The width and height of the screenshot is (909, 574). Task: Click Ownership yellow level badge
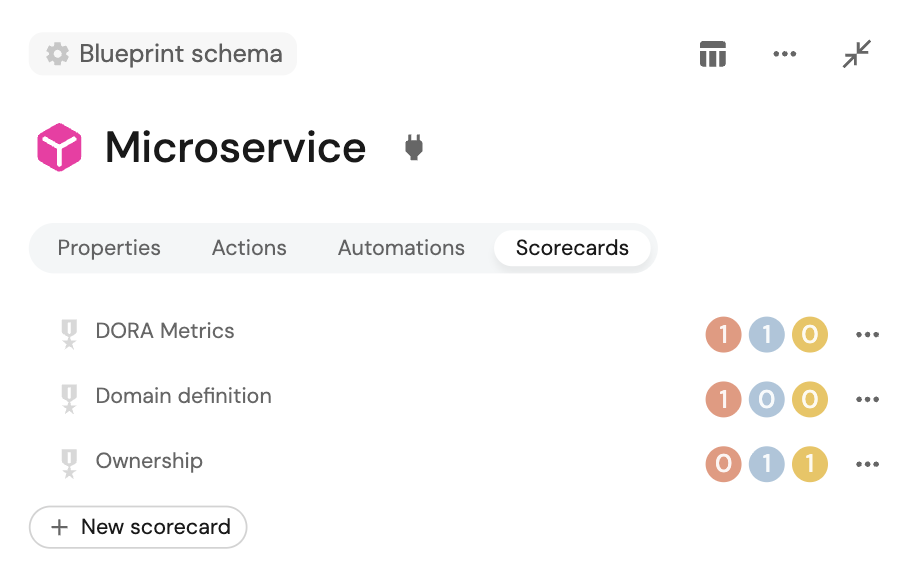810,465
